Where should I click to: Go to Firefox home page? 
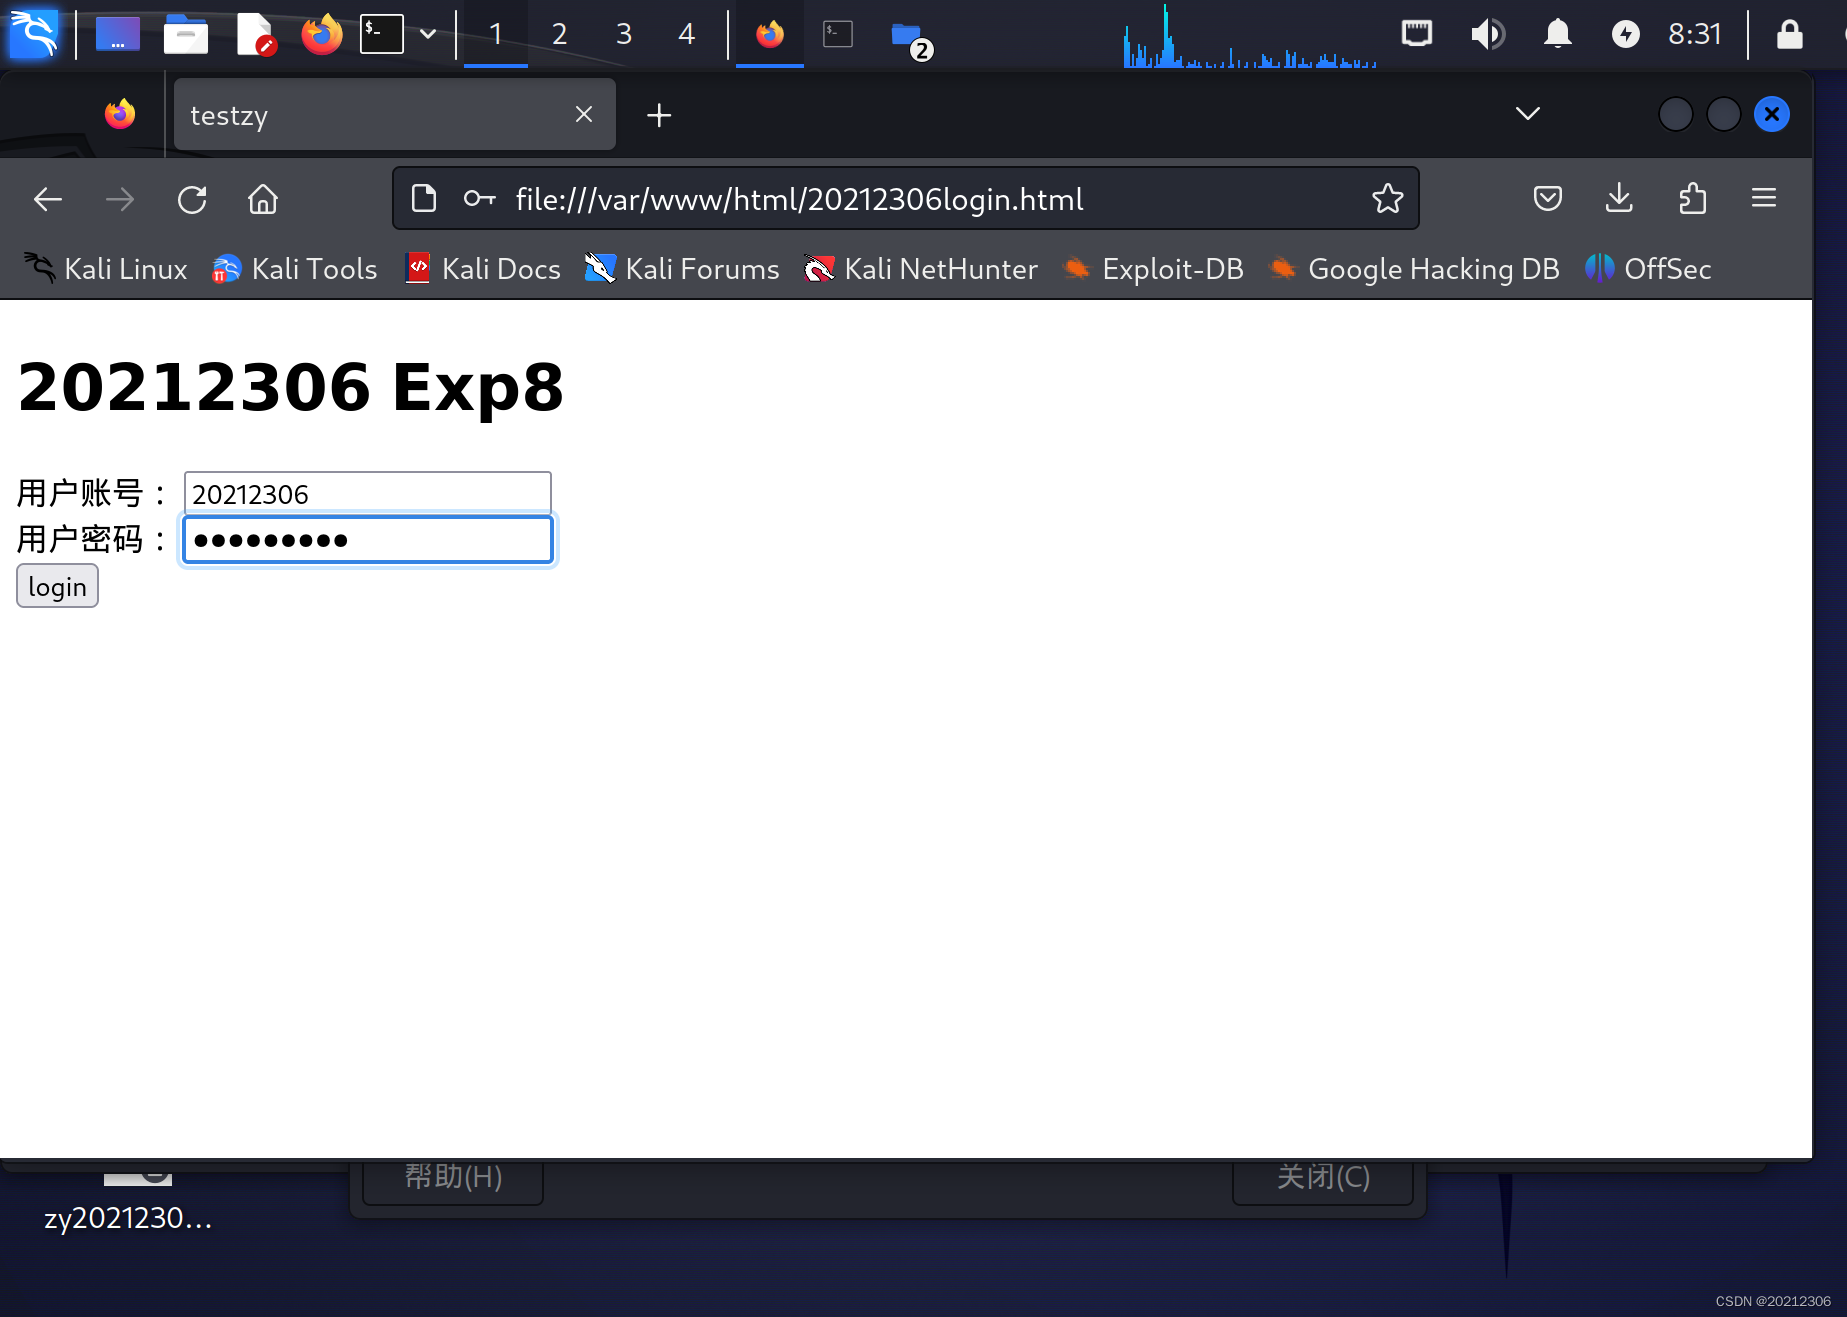[x=263, y=199]
